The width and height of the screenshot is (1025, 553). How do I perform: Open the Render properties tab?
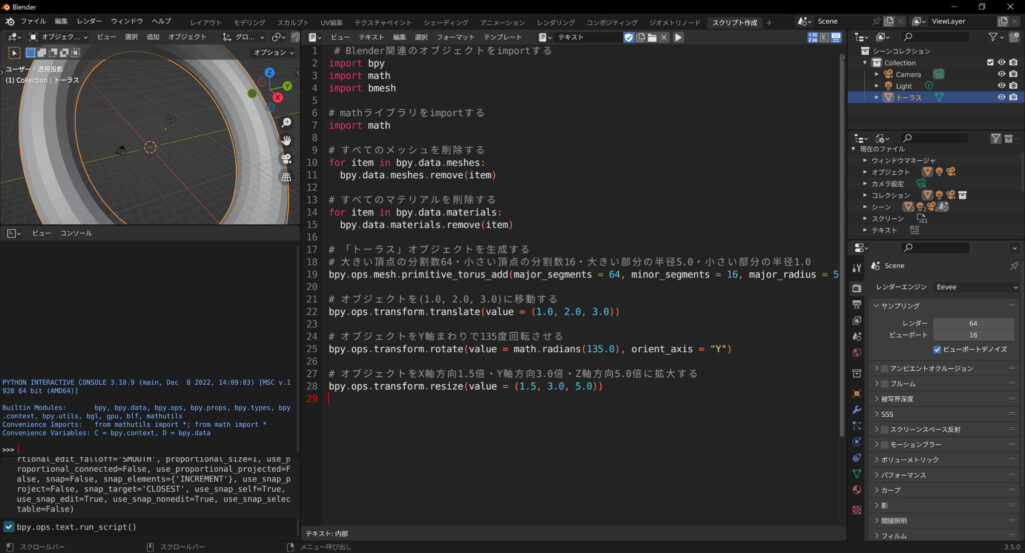(x=857, y=288)
